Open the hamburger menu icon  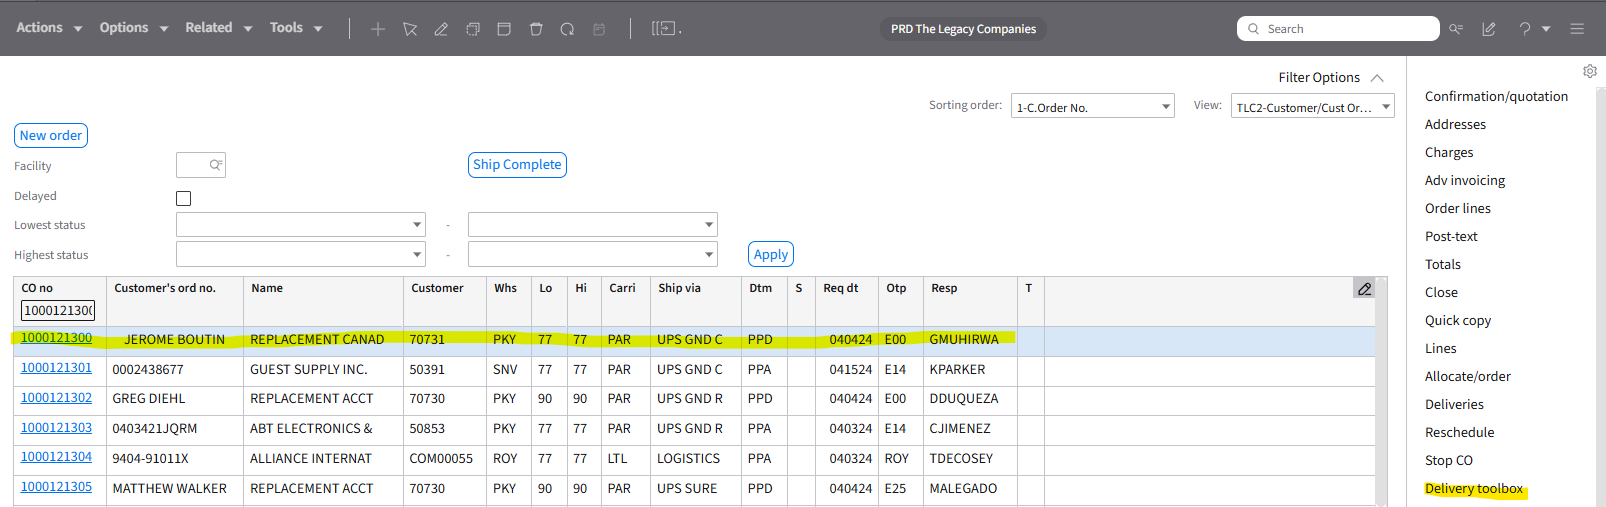click(x=1577, y=29)
